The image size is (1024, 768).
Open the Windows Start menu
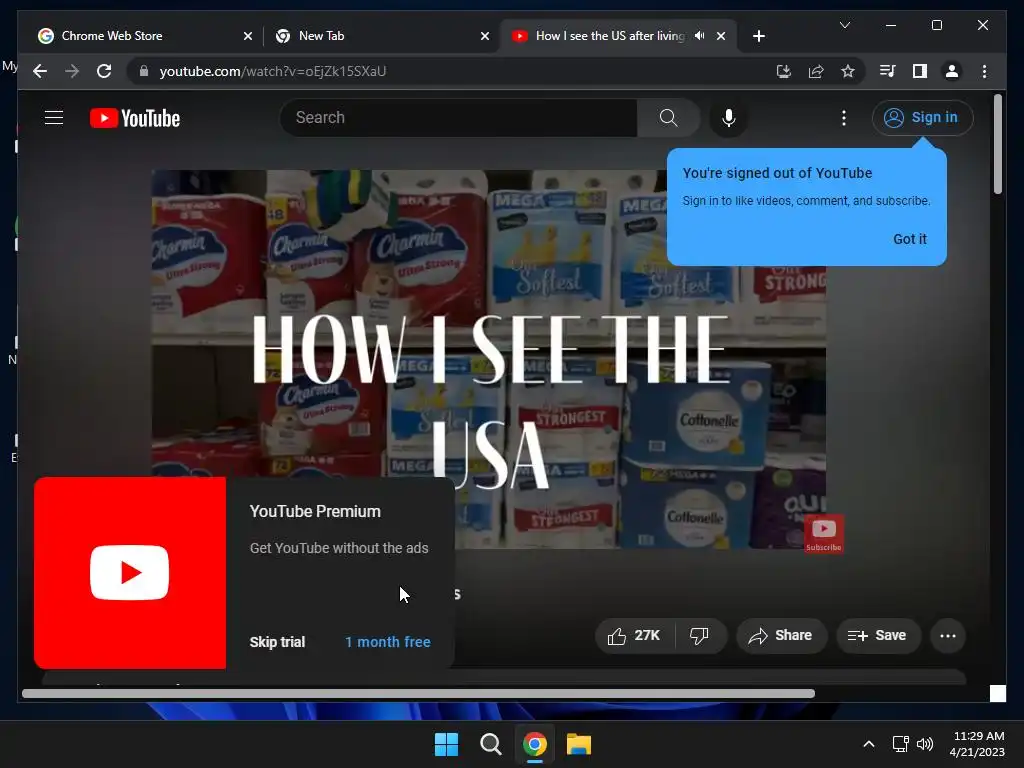pyautogui.click(x=447, y=744)
